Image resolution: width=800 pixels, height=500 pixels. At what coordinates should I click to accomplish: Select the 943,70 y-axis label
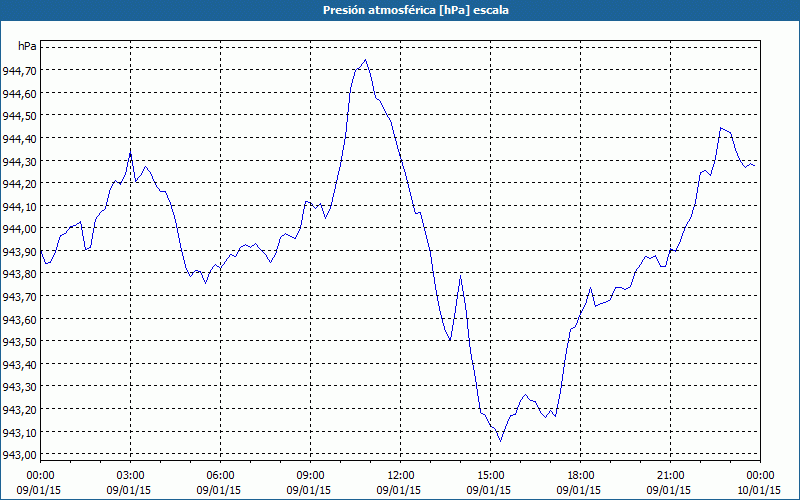pyautogui.click(x=19, y=296)
